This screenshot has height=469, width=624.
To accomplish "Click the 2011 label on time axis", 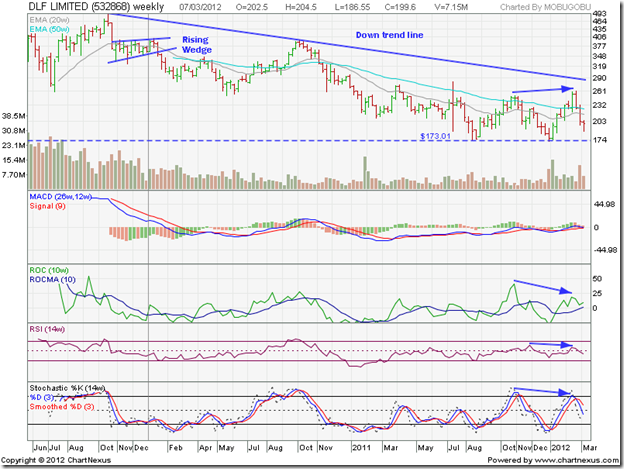I will pyautogui.click(x=361, y=448).
